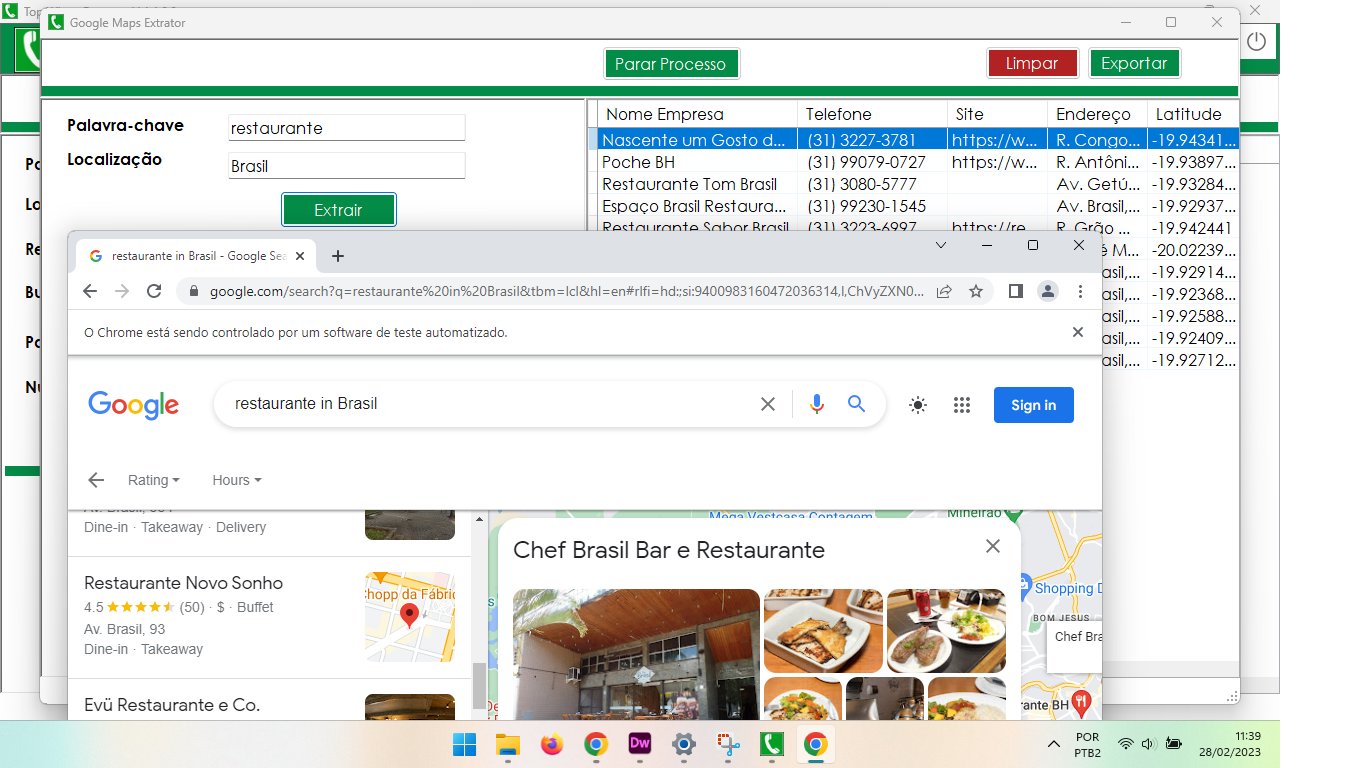Click the Parar Processo button
The image size is (1368, 768).
point(671,64)
